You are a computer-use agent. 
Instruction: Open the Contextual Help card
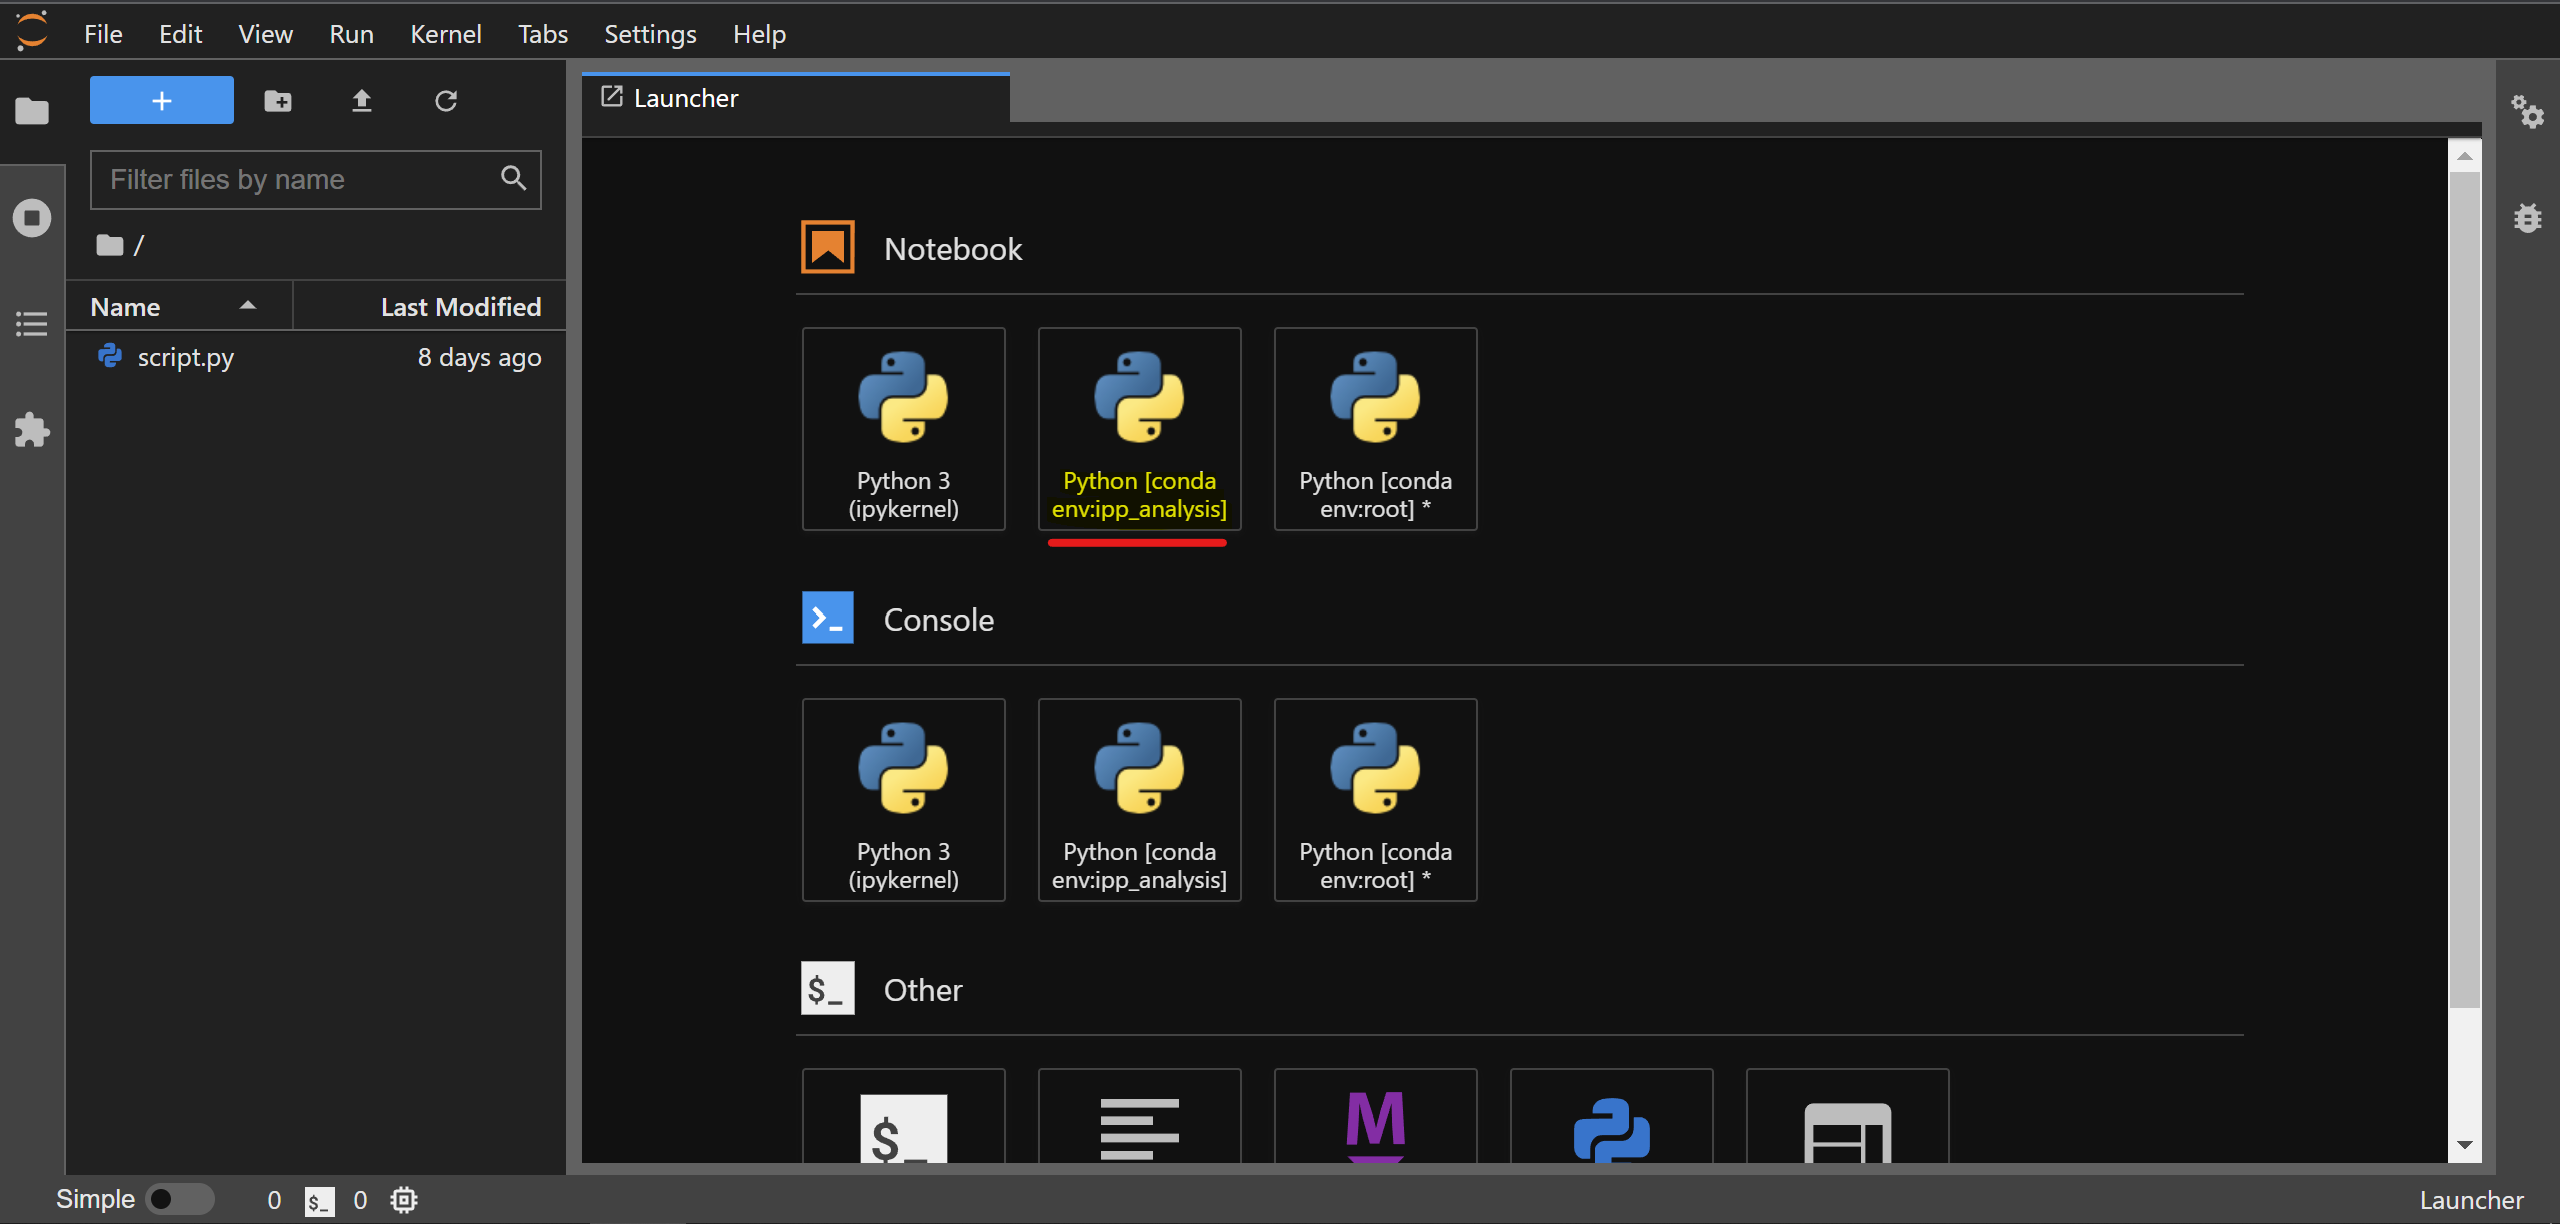[1848, 1116]
